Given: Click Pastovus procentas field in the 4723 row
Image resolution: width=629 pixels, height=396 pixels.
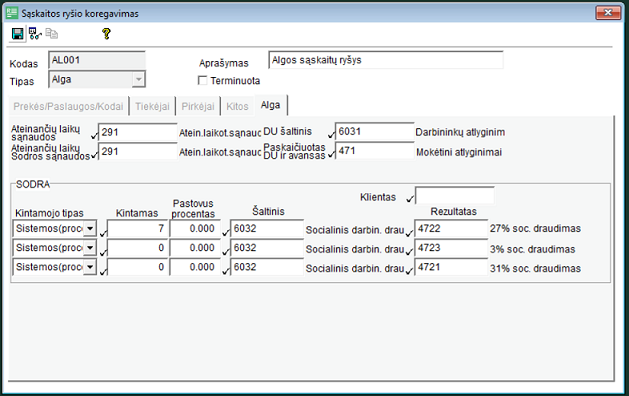Looking at the screenshot, I should point(195,248).
